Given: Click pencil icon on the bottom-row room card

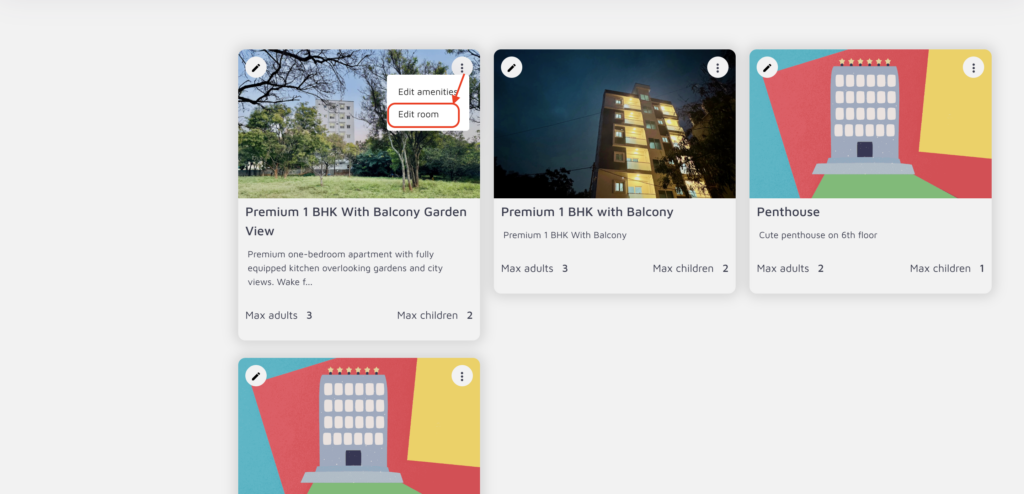Looking at the screenshot, I should point(256,376).
